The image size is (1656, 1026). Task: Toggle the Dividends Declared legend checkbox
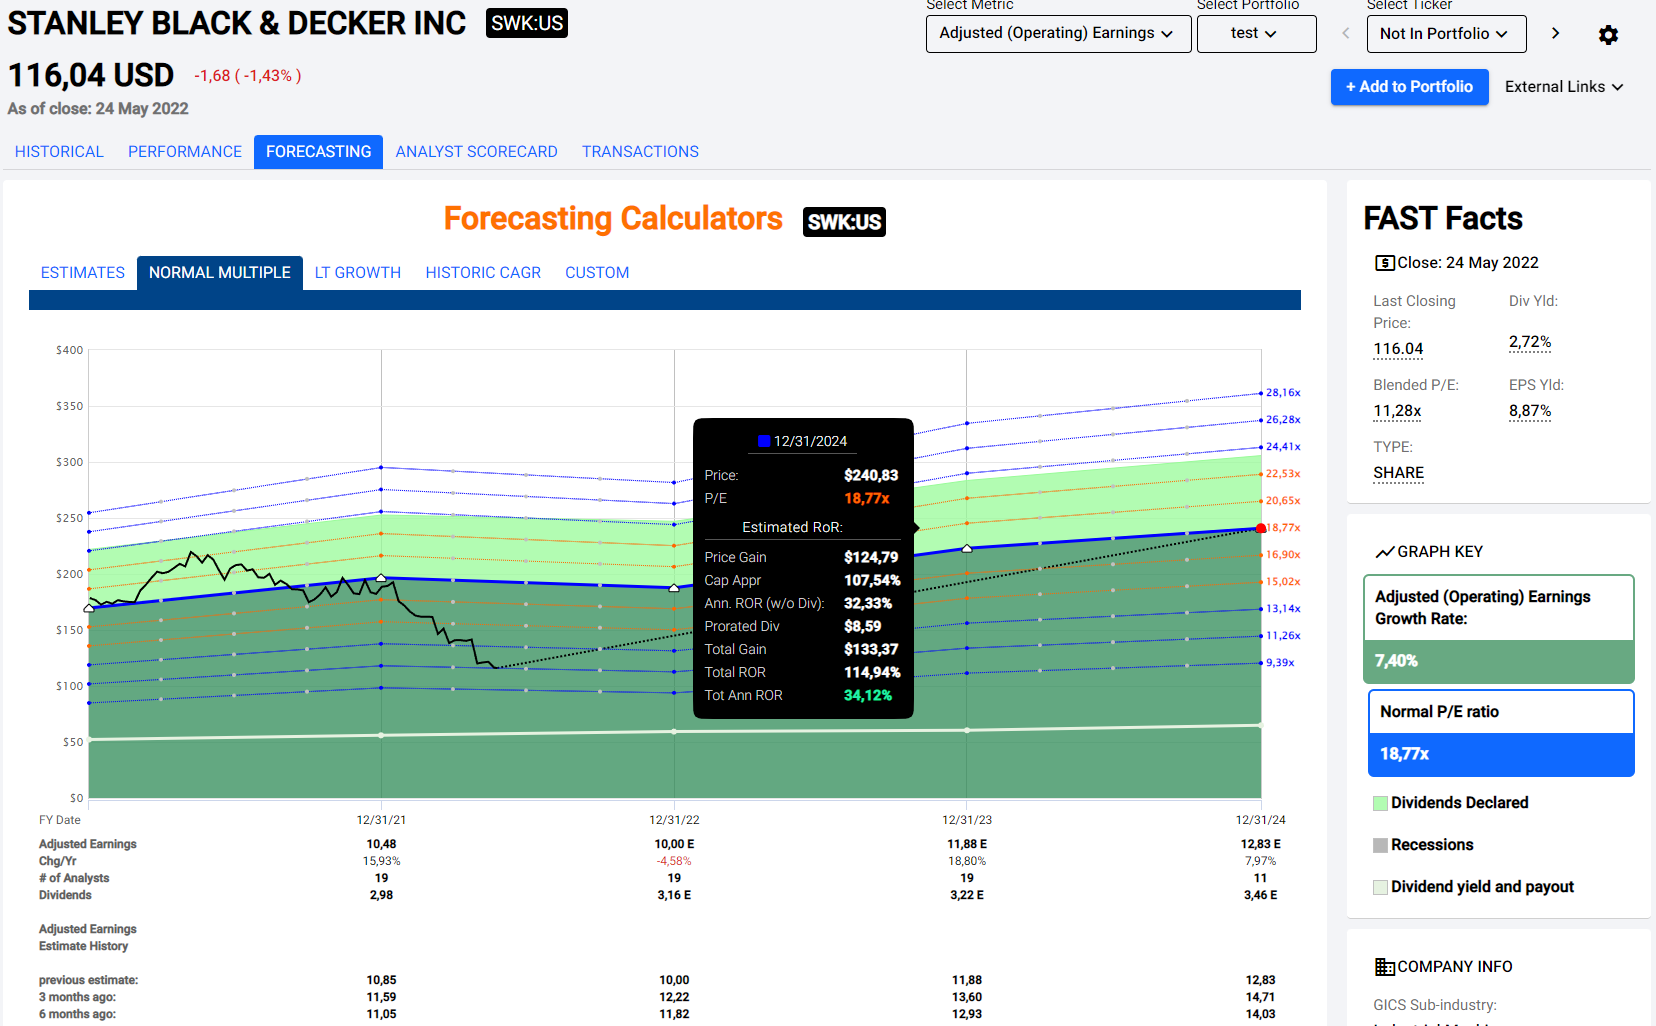point(1380,803)
